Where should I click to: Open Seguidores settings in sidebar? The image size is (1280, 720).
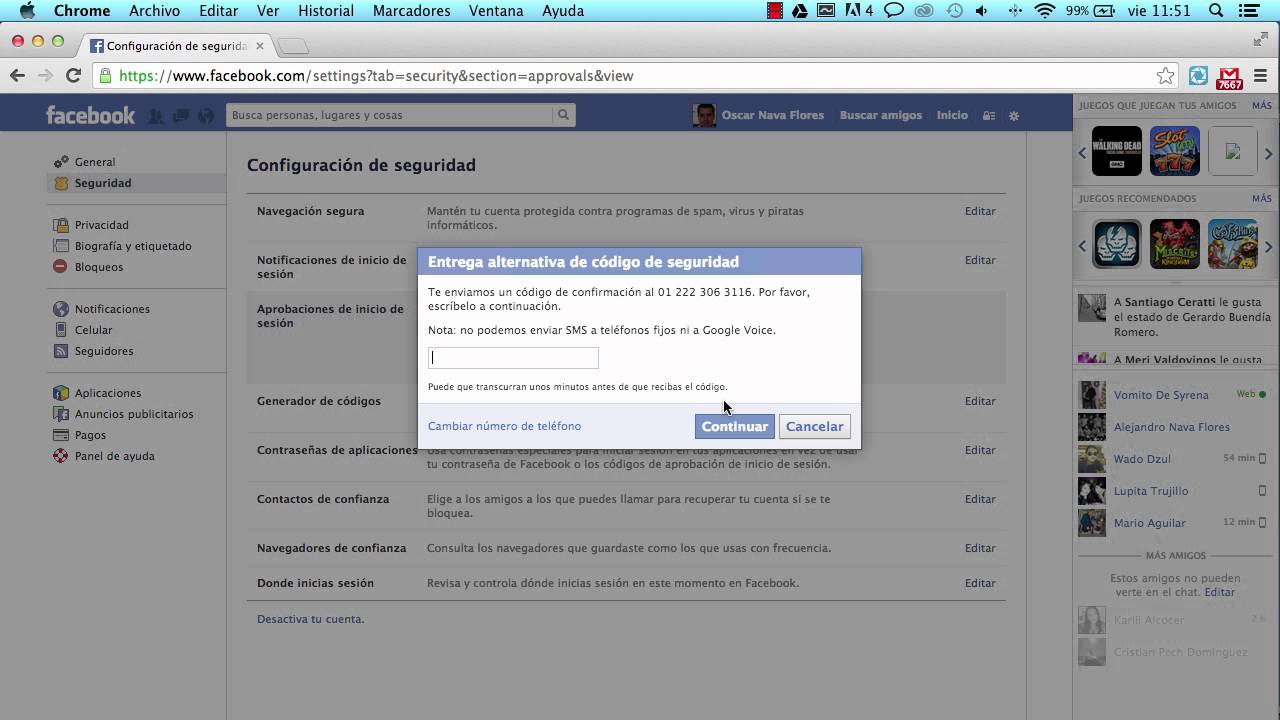104,351
